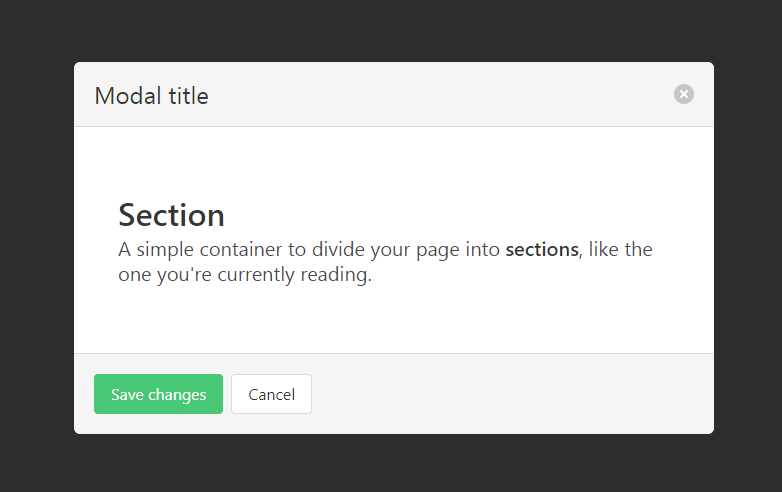Screen dimensions: 782x492
Task: Click the green Save changes button
Action: 158,394
